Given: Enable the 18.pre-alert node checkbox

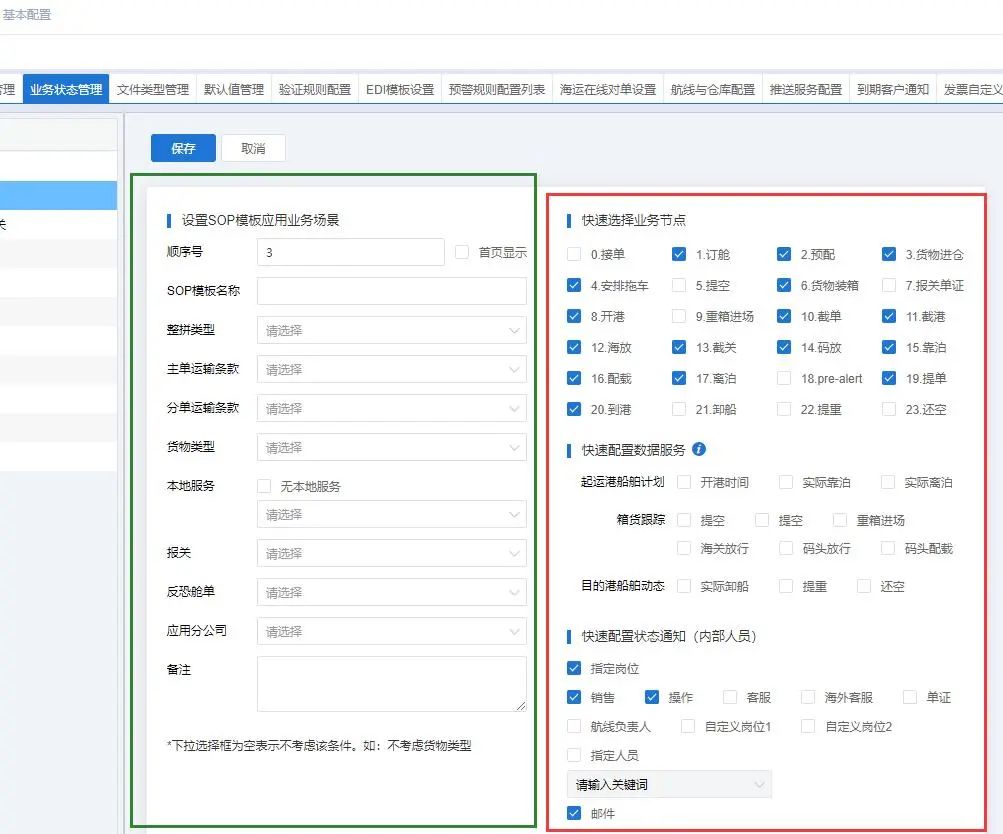Looking at the screenshot, I should (x=784, y=379).
